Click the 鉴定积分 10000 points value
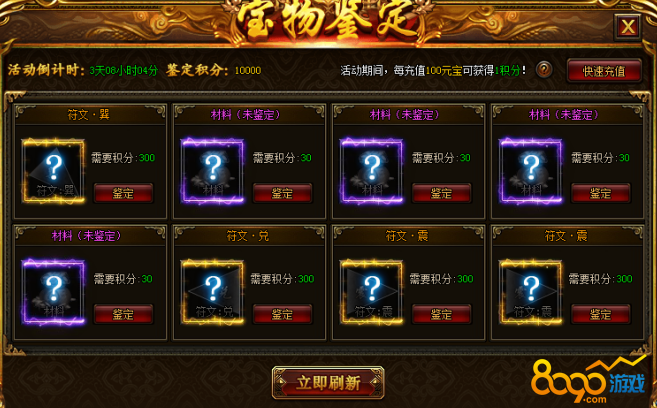The image size is (657, 408). tap(248, 70)
